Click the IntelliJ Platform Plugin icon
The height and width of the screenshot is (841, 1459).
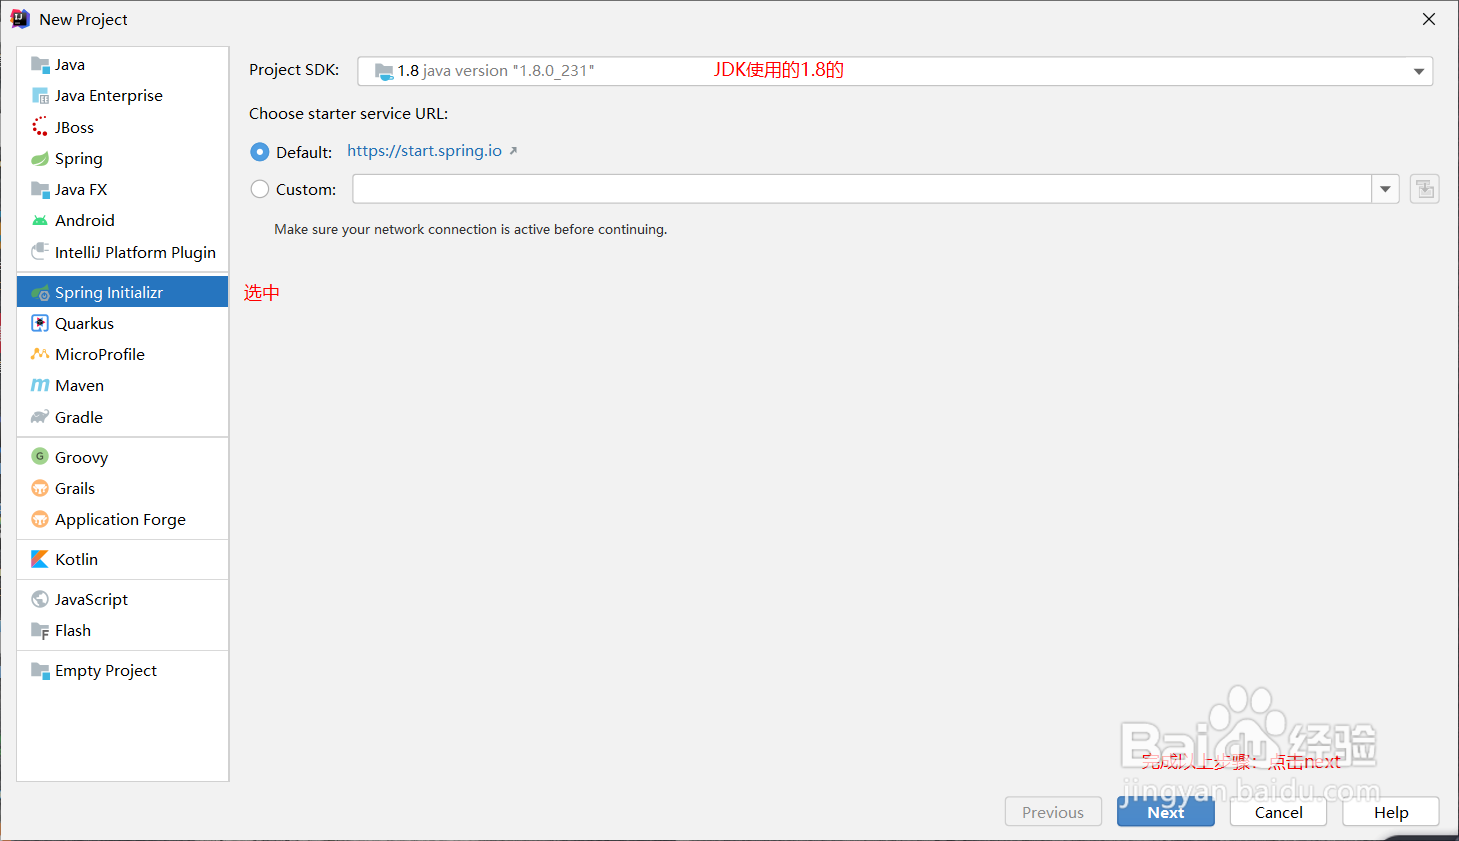pyautogui.click(x=40, y=251)
